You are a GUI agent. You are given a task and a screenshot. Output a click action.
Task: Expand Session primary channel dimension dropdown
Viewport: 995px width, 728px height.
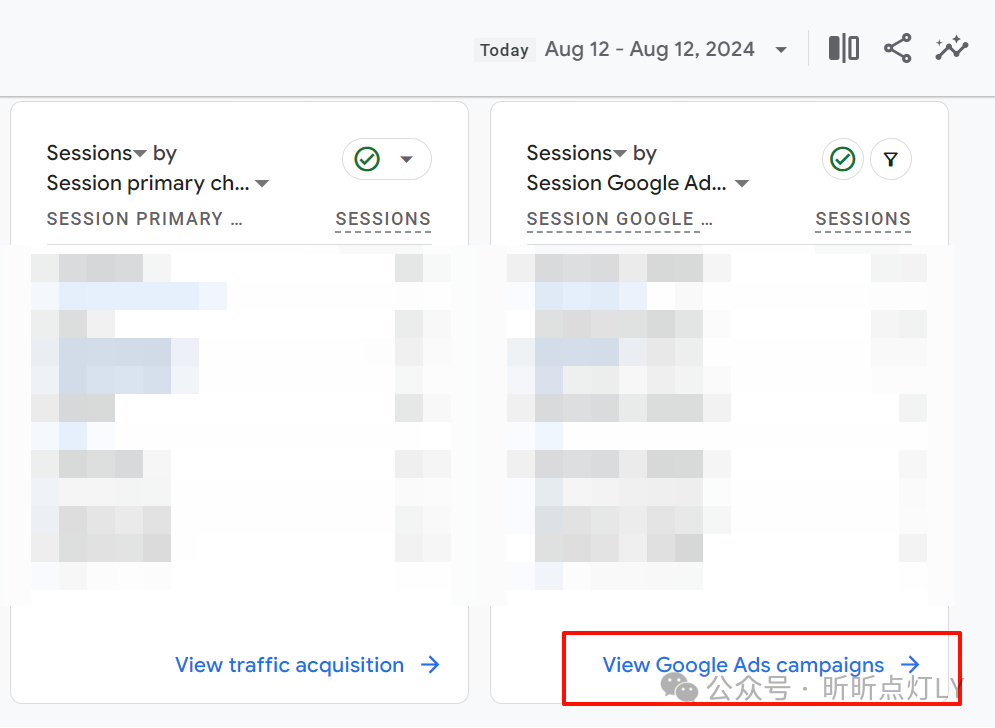tap(262, 184)
